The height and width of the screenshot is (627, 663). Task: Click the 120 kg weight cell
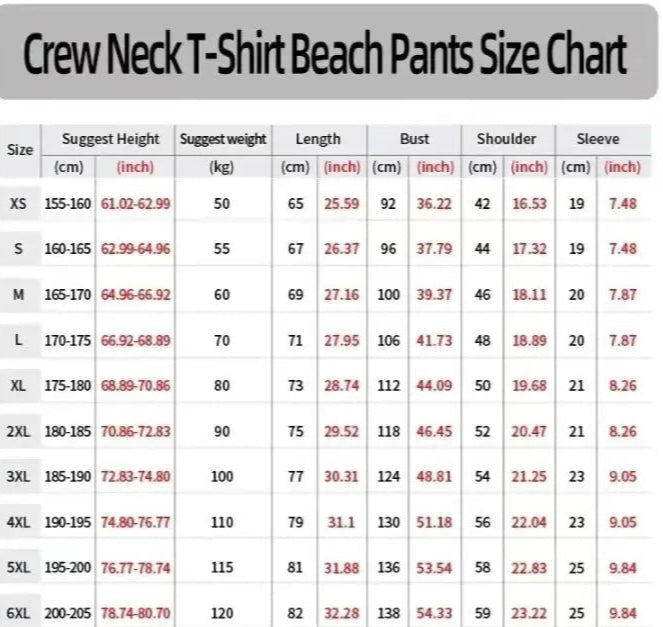pos(222,612)
